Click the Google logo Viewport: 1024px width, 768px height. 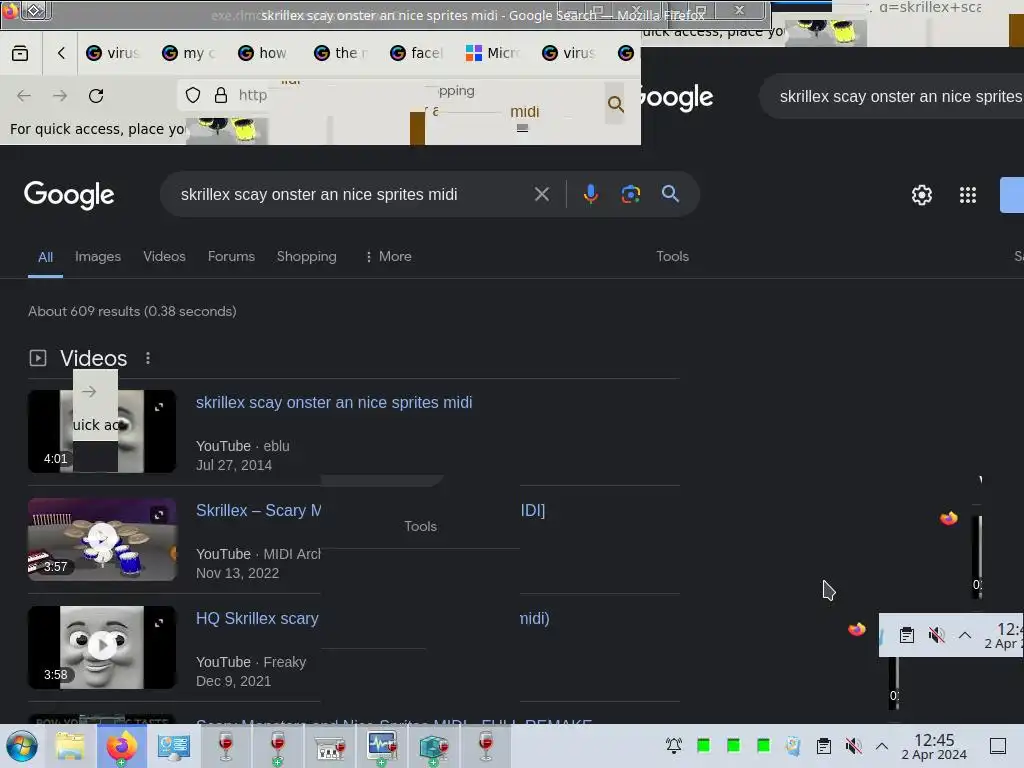[69, 195]
